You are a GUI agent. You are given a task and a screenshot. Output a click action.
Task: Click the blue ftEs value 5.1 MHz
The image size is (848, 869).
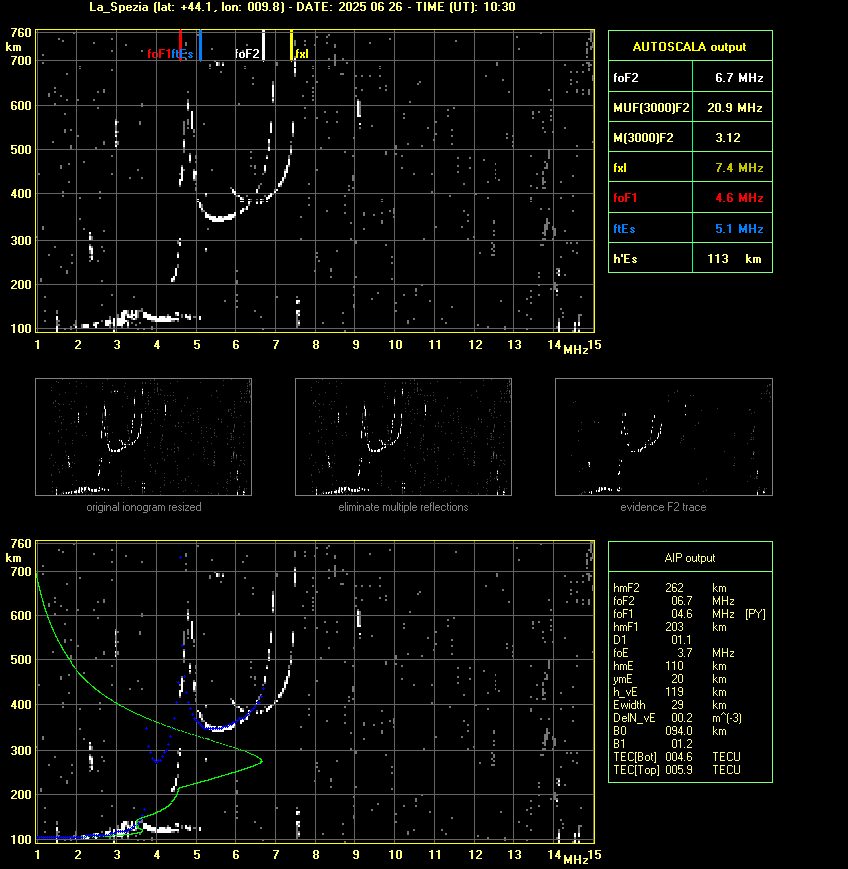[739, 229]
